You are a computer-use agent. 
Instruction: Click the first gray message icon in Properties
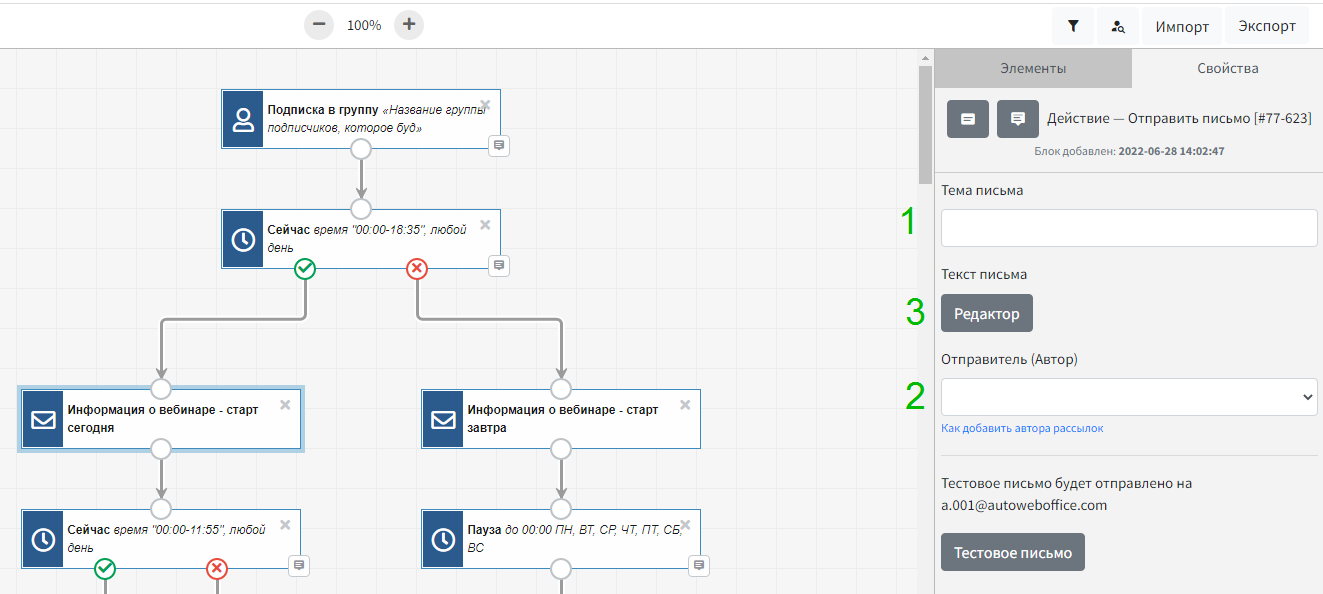click(x=968, y=119)
